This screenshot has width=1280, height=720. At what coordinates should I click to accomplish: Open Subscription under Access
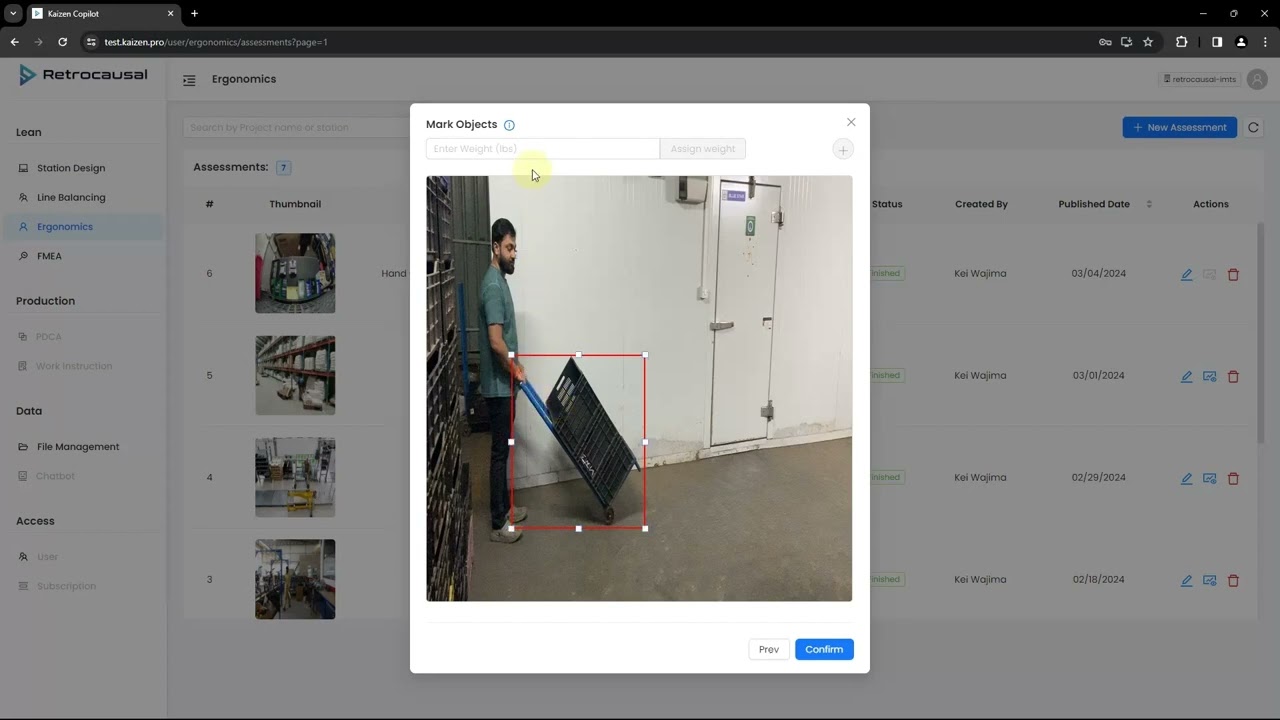click(66, 586)
